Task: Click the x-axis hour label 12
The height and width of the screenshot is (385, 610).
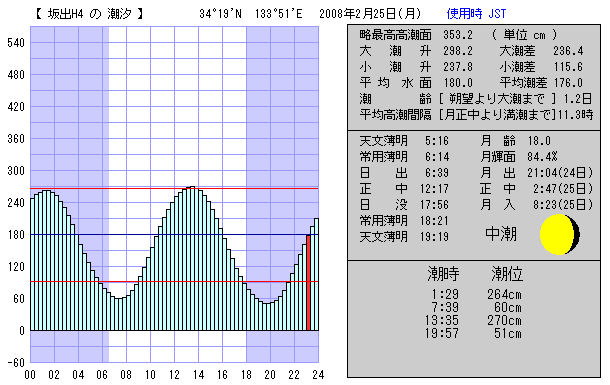Action: 174,375
